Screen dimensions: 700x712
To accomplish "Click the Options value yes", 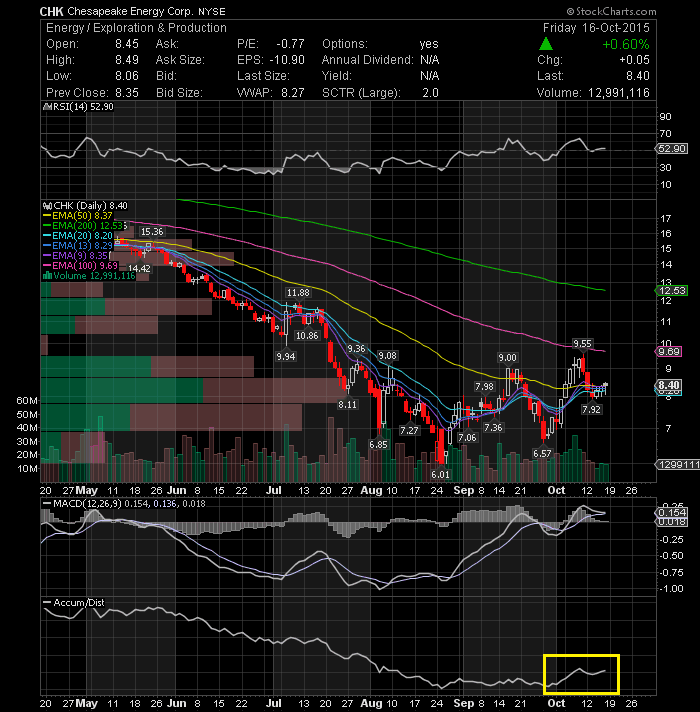I will 429,44.
